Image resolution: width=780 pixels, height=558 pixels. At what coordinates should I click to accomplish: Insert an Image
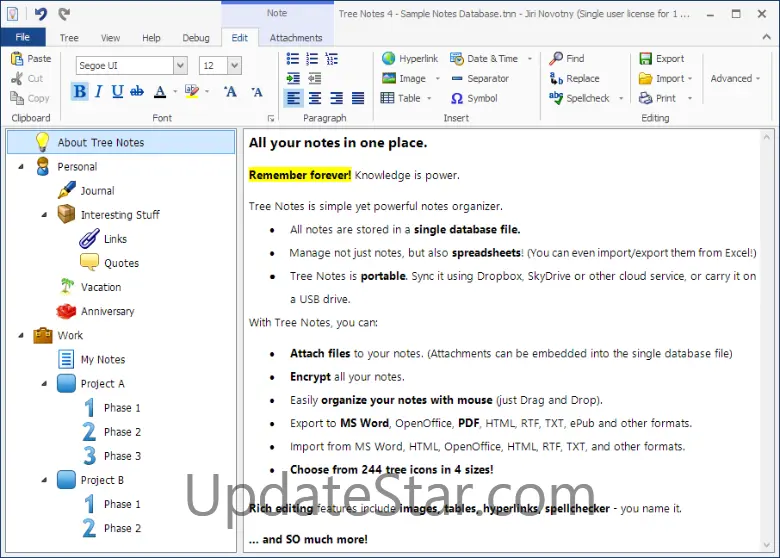(404, 79)
